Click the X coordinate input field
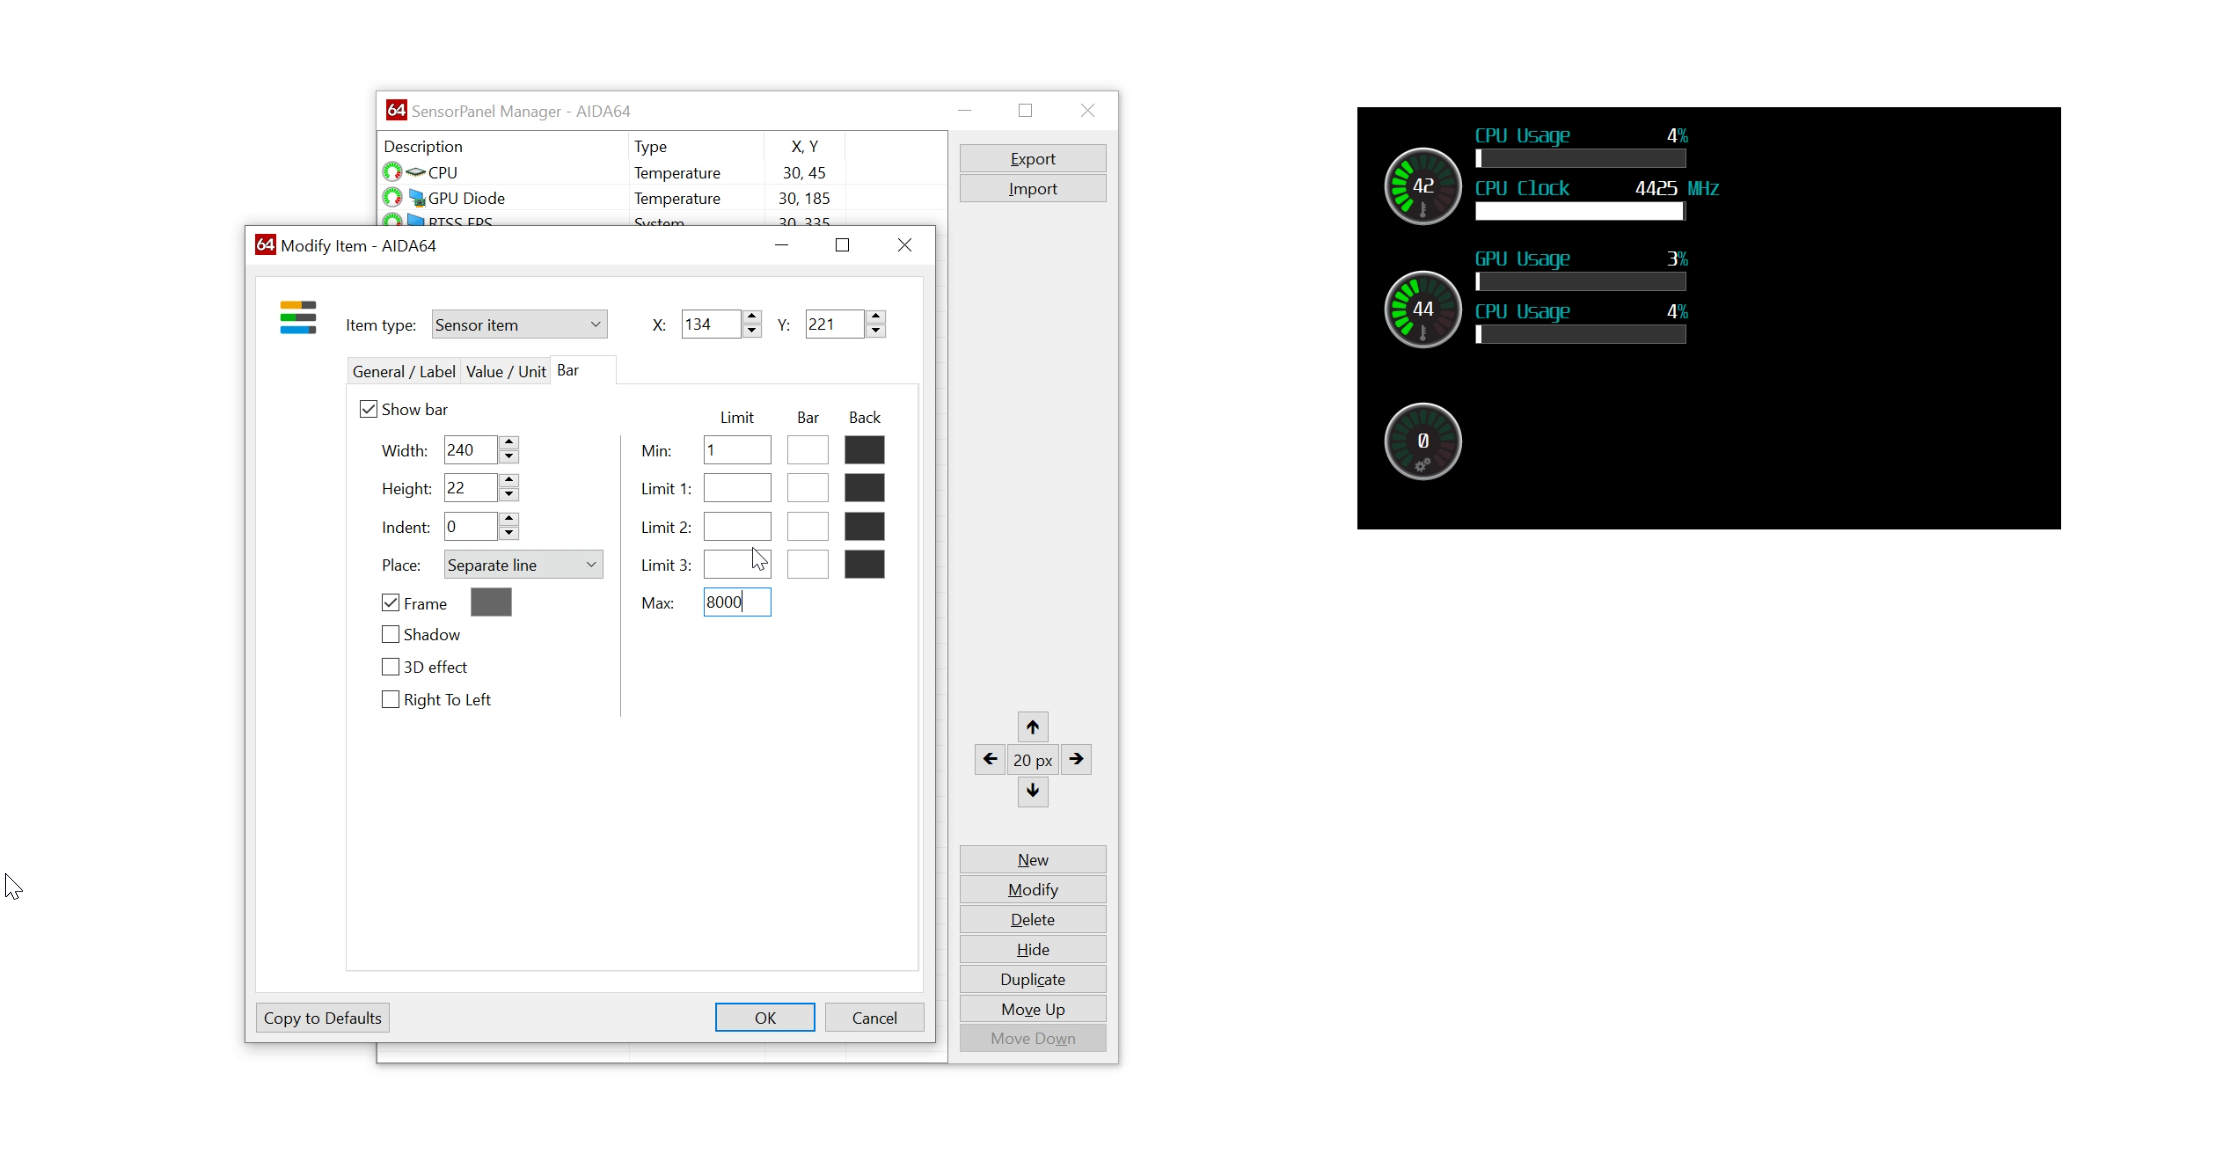The width and height of the screenshot is (2233, 1176). click(x=712, y=324)
